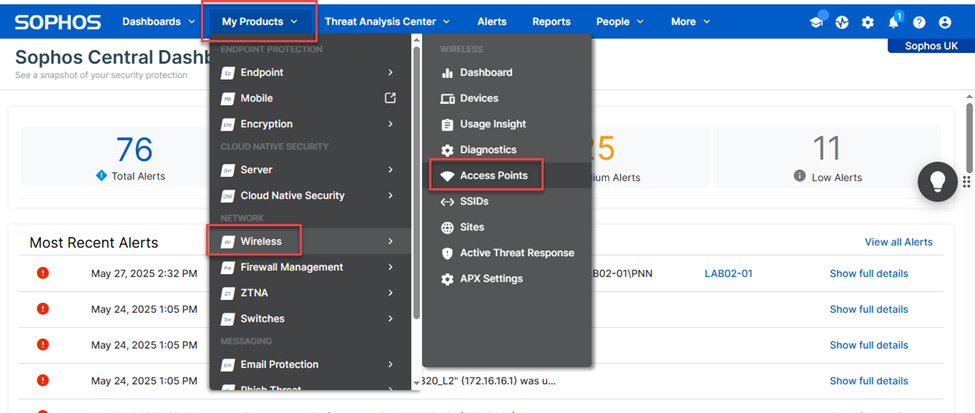Click the View all Alerts link

click(x=898, y=242)
